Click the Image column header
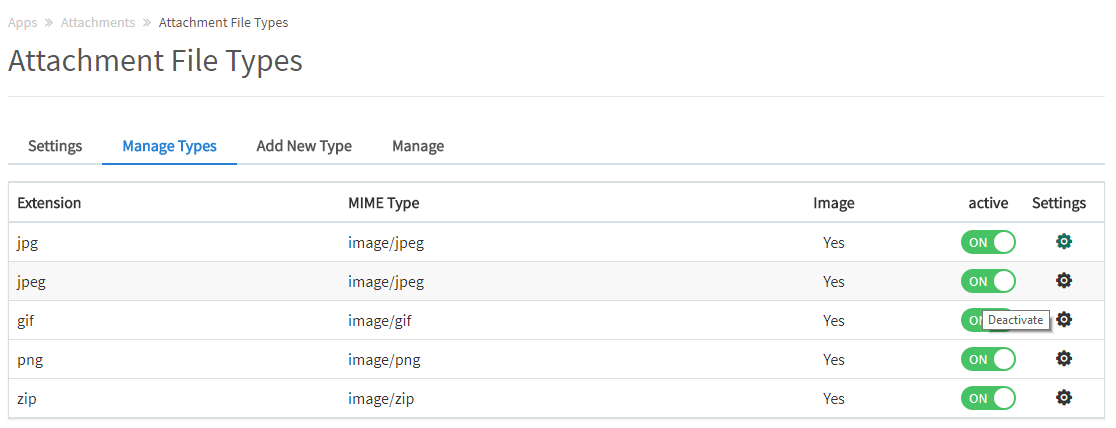The width and height of the screenshot is (1116, 428). click(833, 203)
